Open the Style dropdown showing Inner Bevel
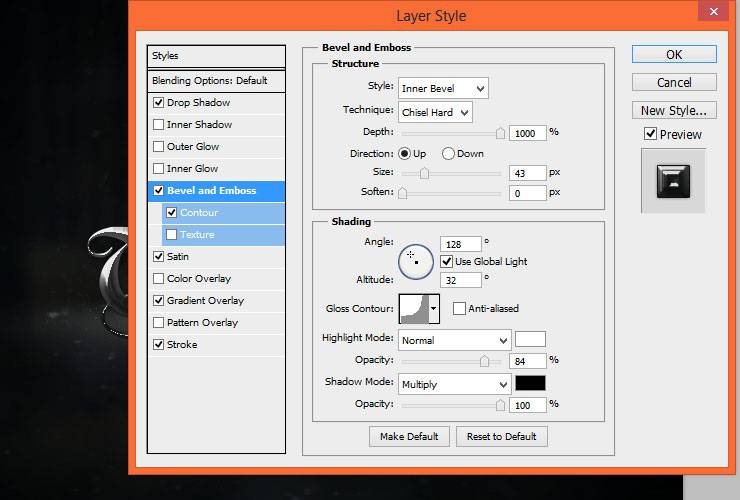Viewport: 740px width, 500px height. [443, 88]
